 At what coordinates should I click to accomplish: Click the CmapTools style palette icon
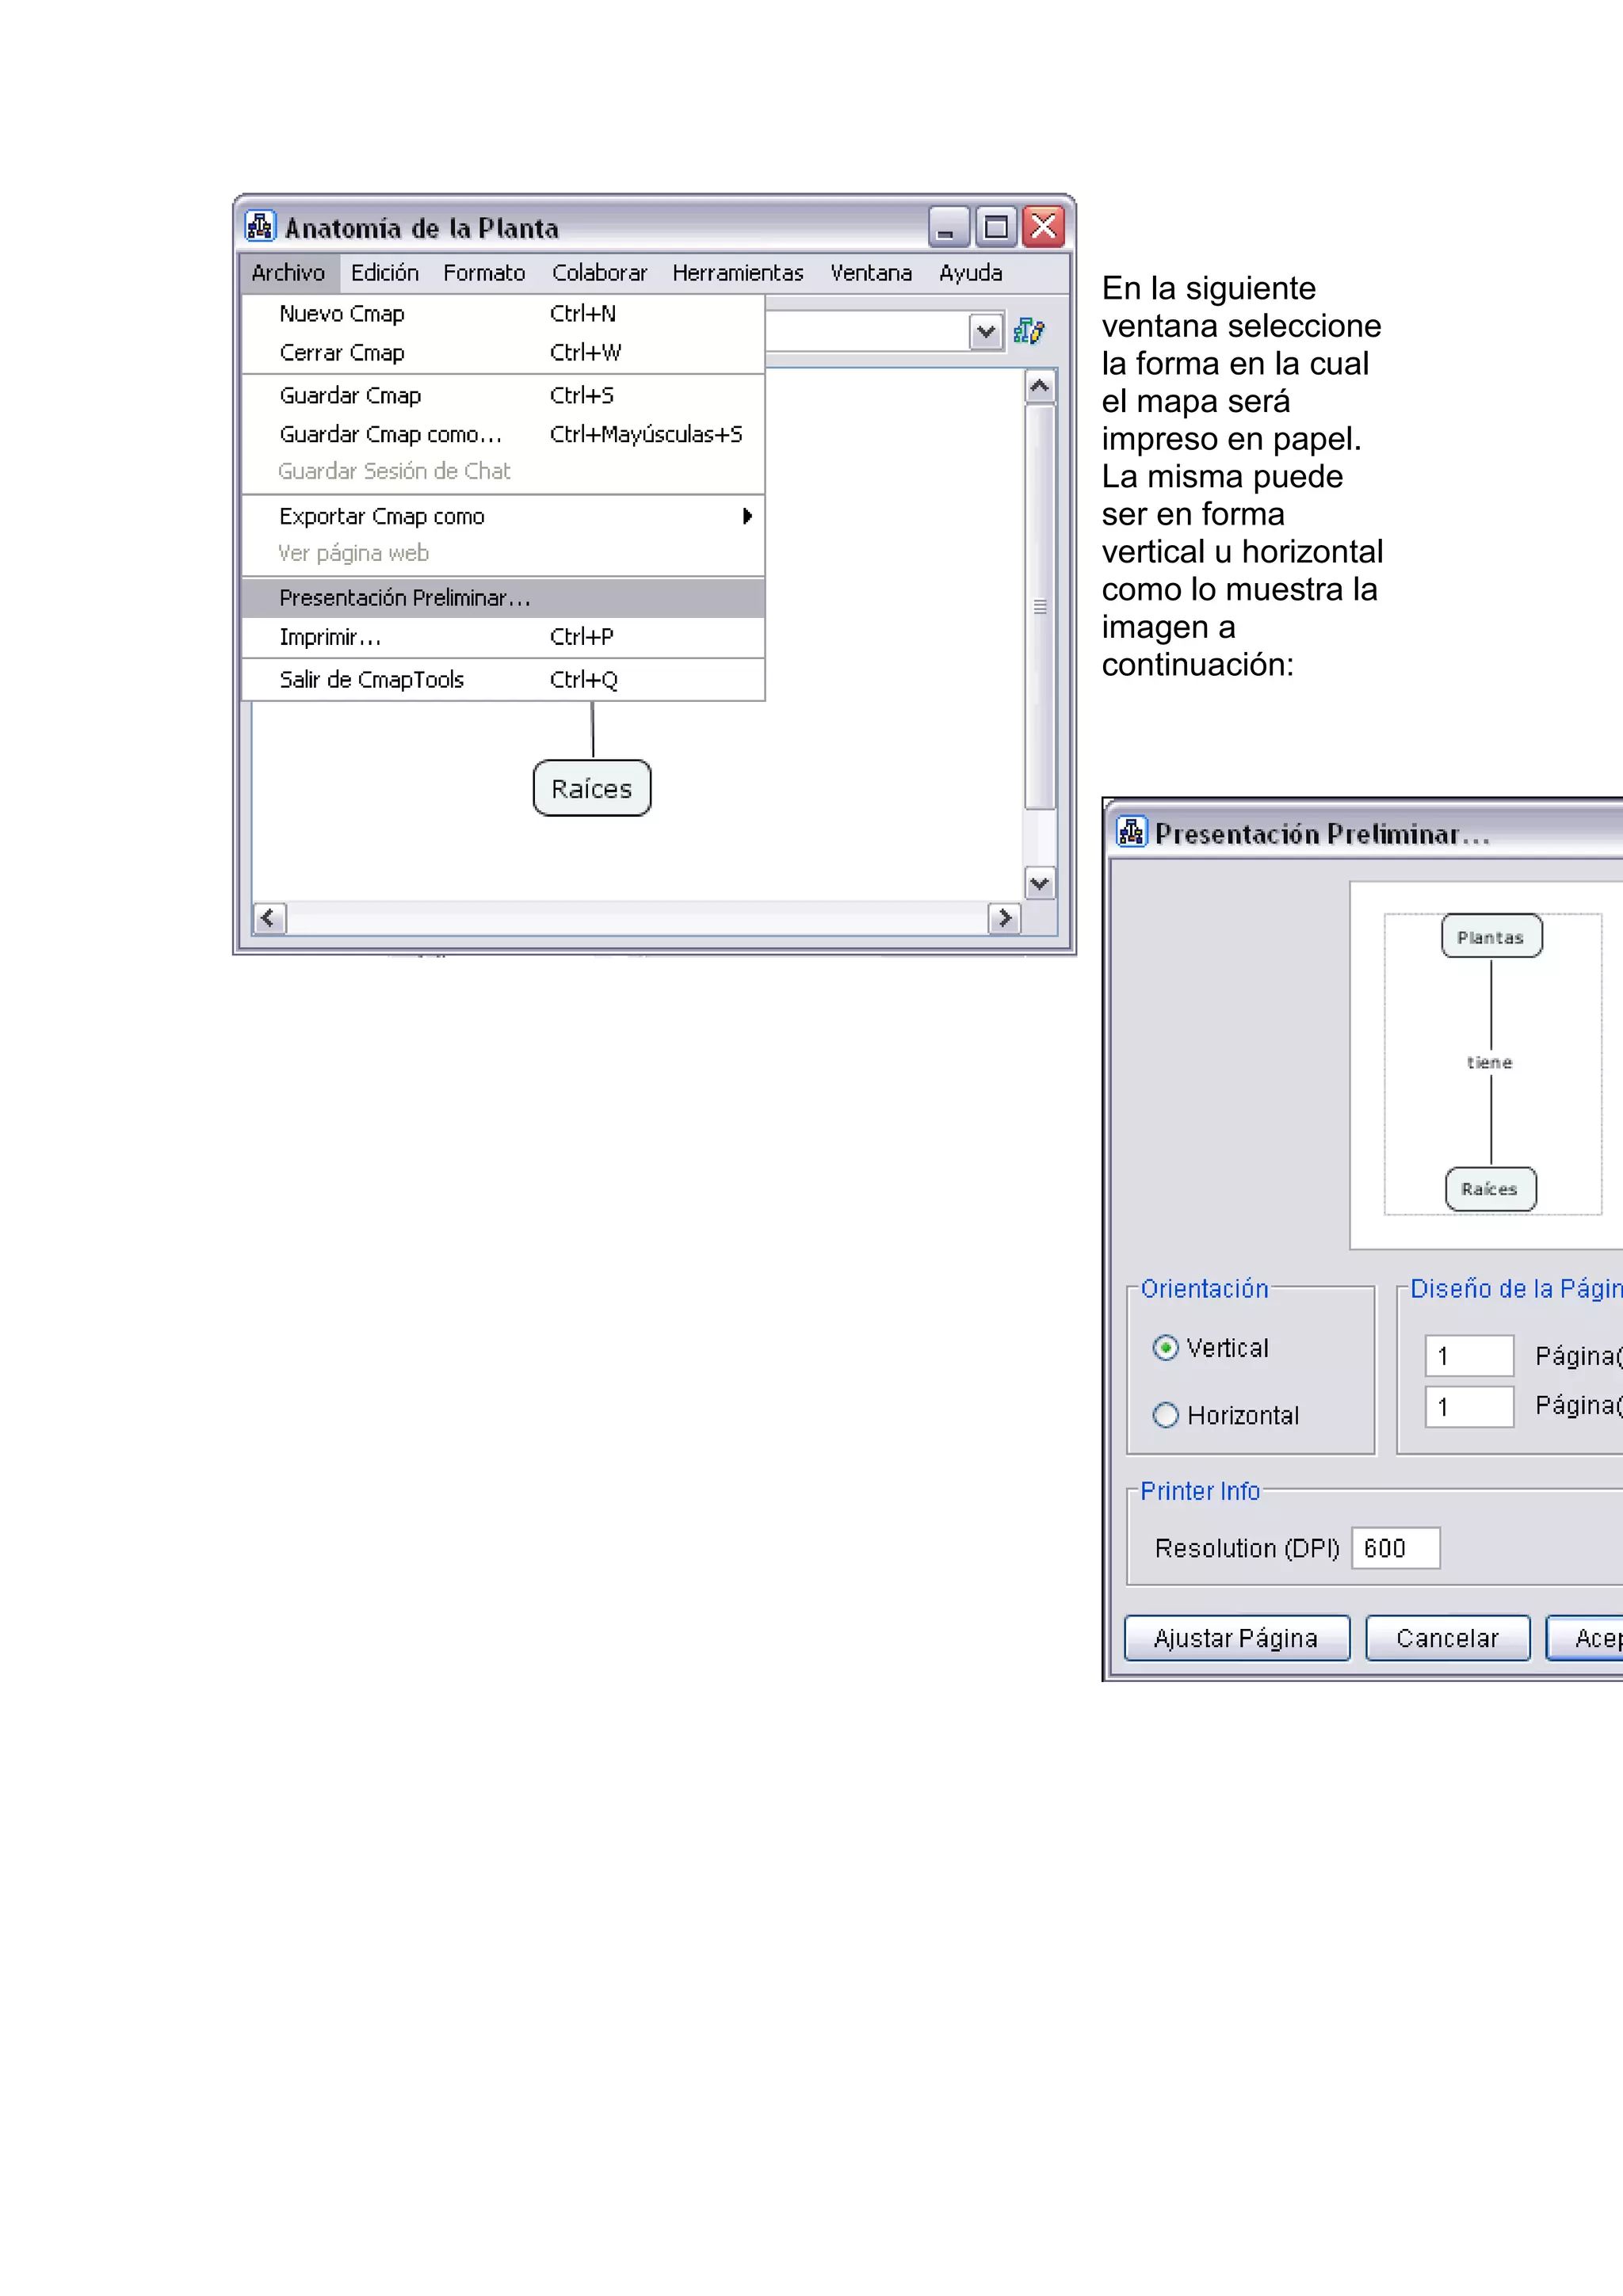point(1028,331)
